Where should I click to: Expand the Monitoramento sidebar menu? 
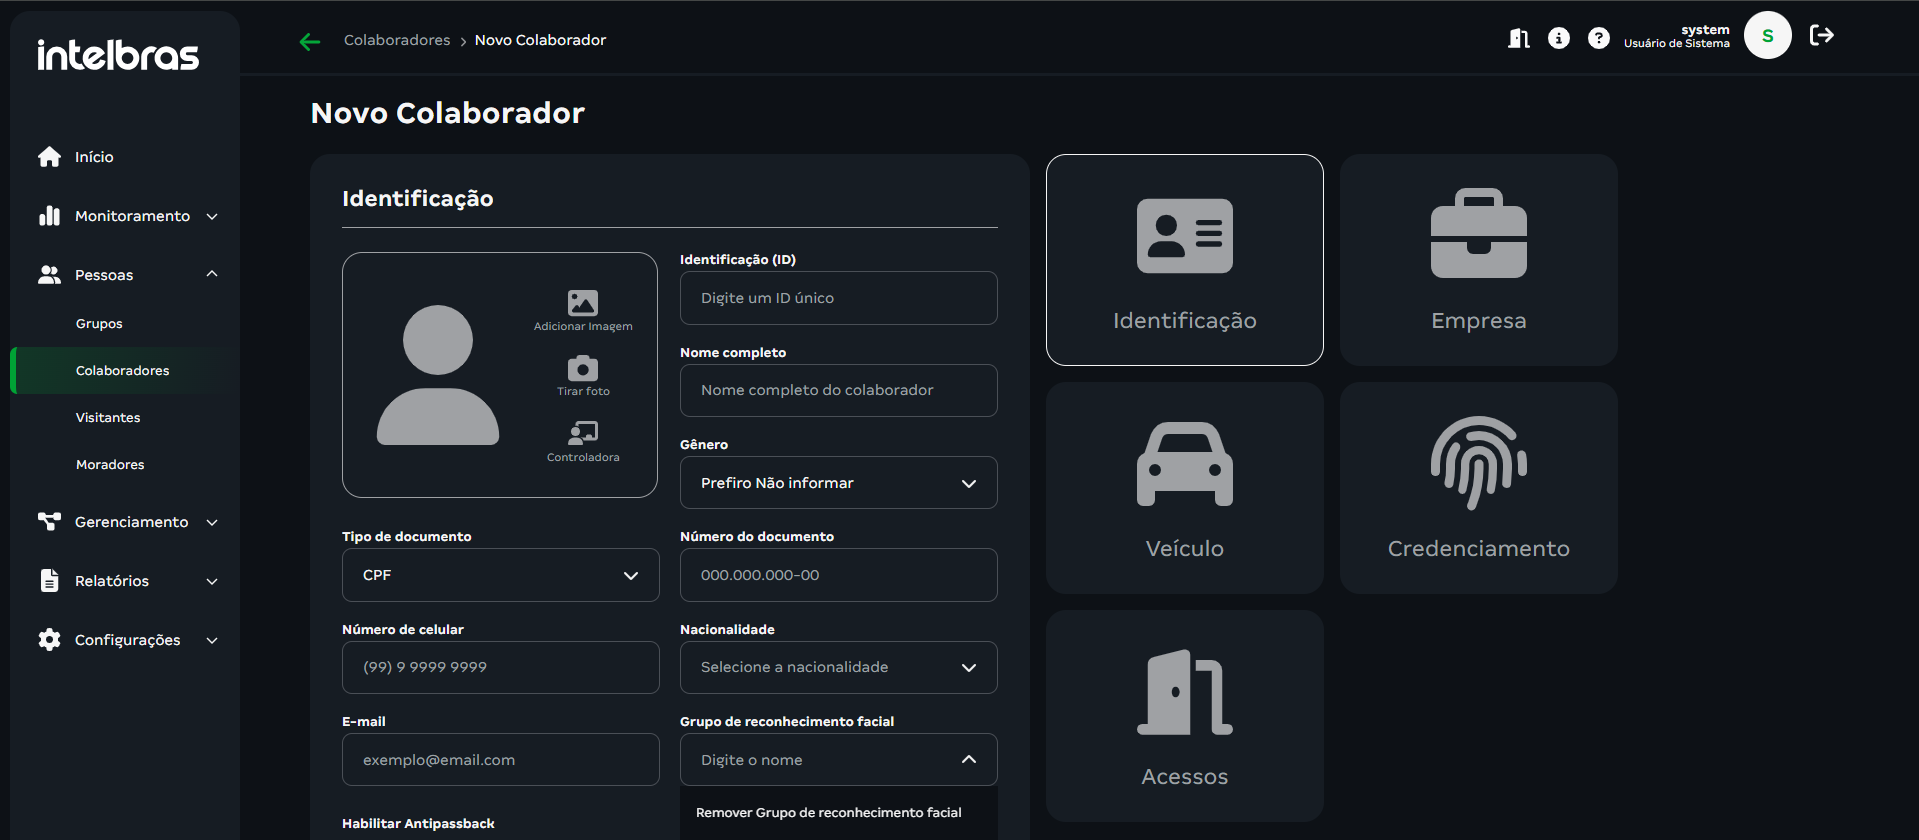(x=130, y=216)
